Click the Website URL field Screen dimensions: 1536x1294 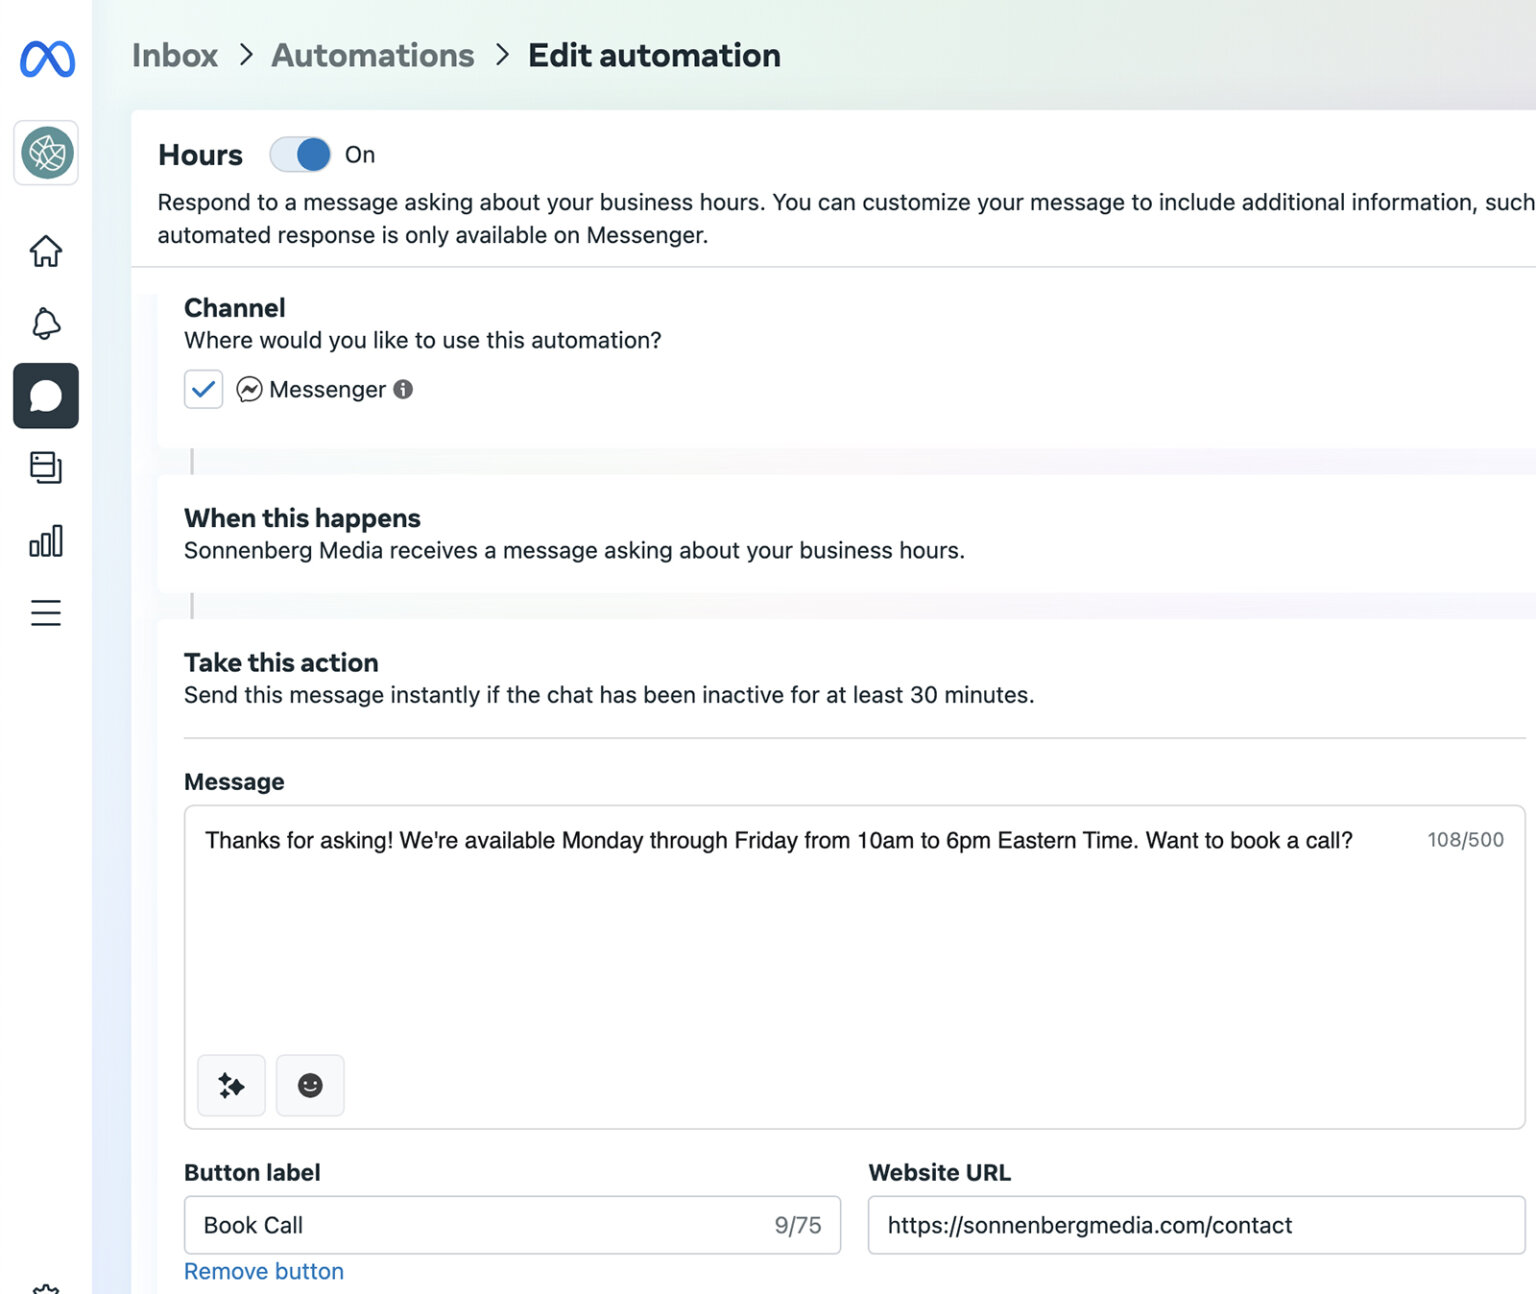click(1190, 1225)
